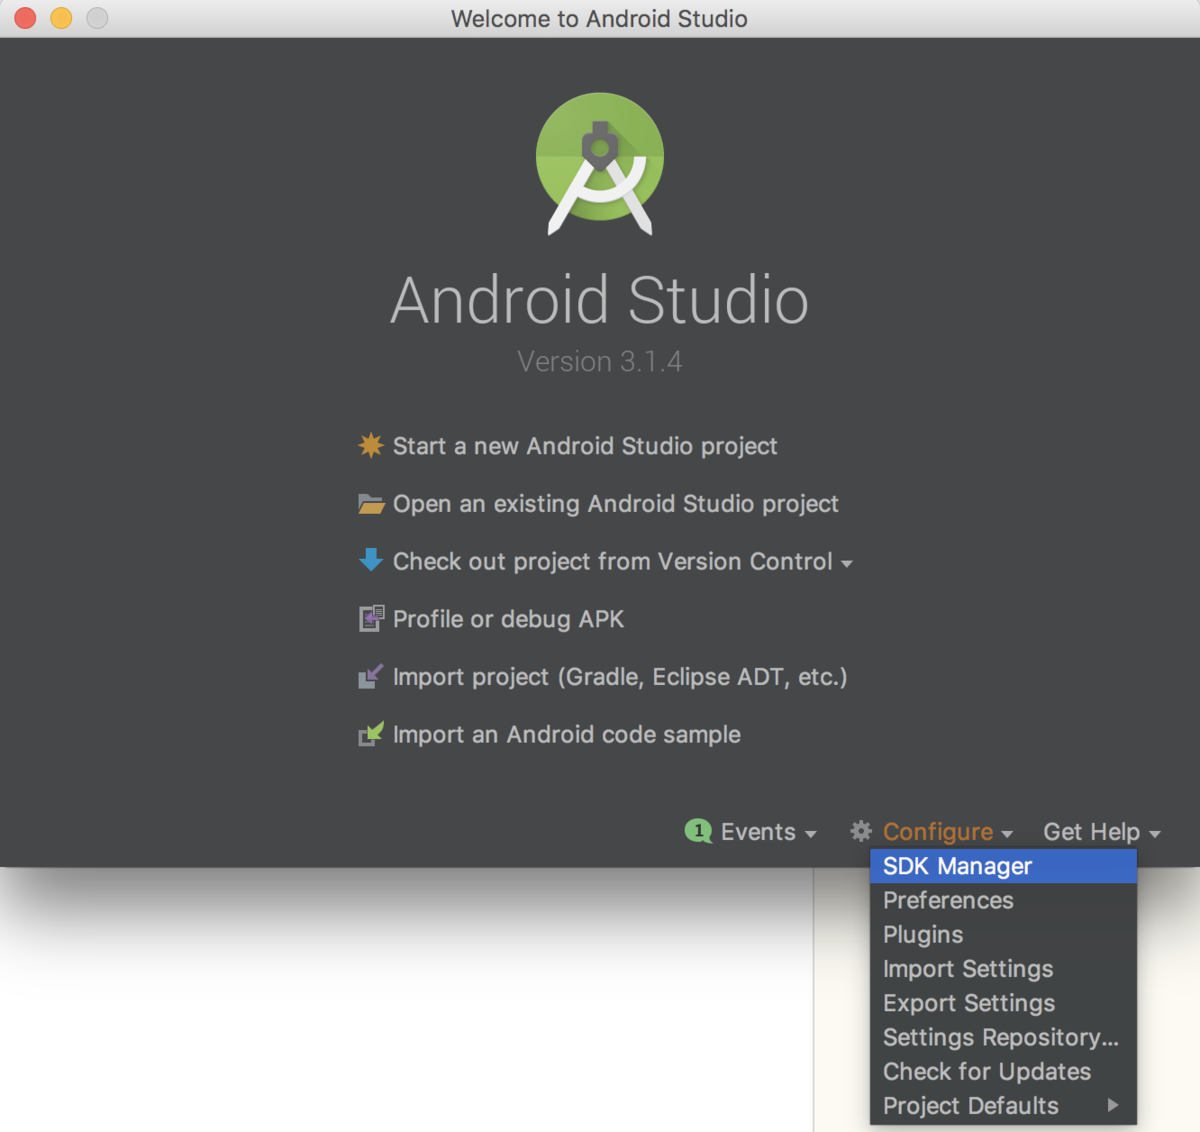Expand the Project Defaults submenu arrow
This screenshot has width=1200, height=1132.
[x=1113, y=1105]
